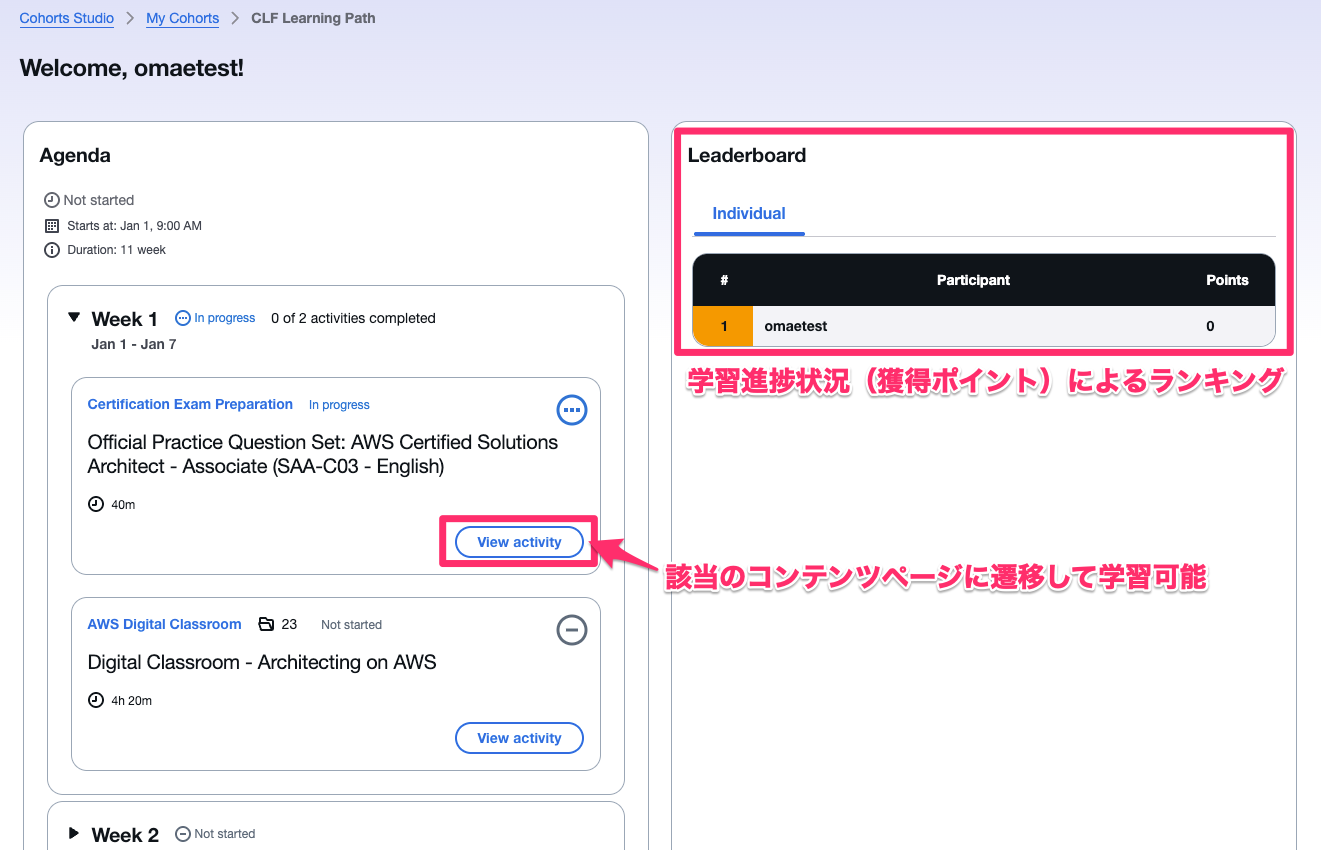Click the Agenda heading
This screenshot has height=850, width=1321.
[75, 155]
